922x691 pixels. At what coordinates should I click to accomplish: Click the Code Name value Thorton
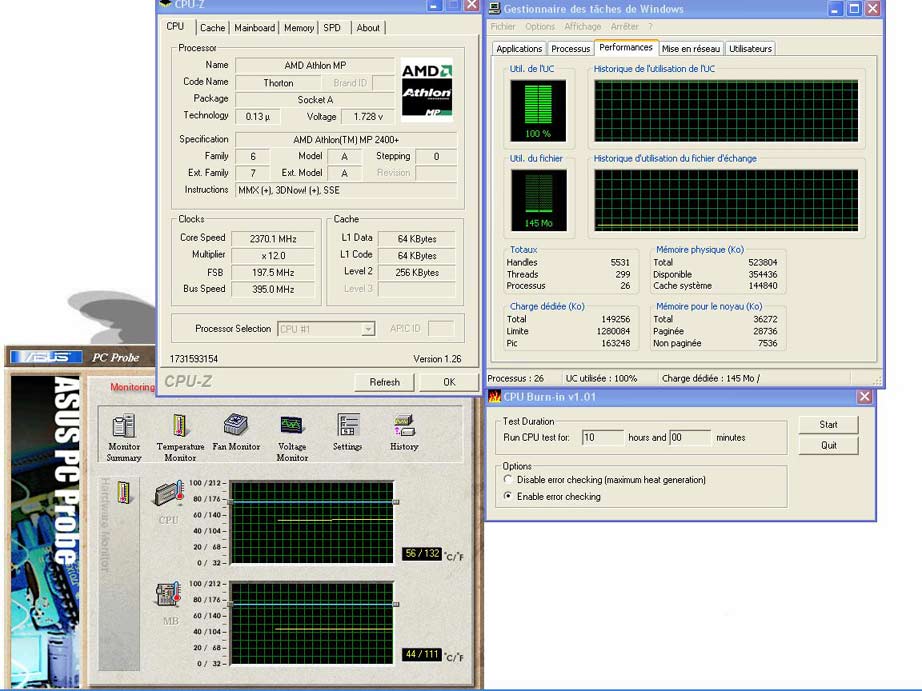coord(278,83)
